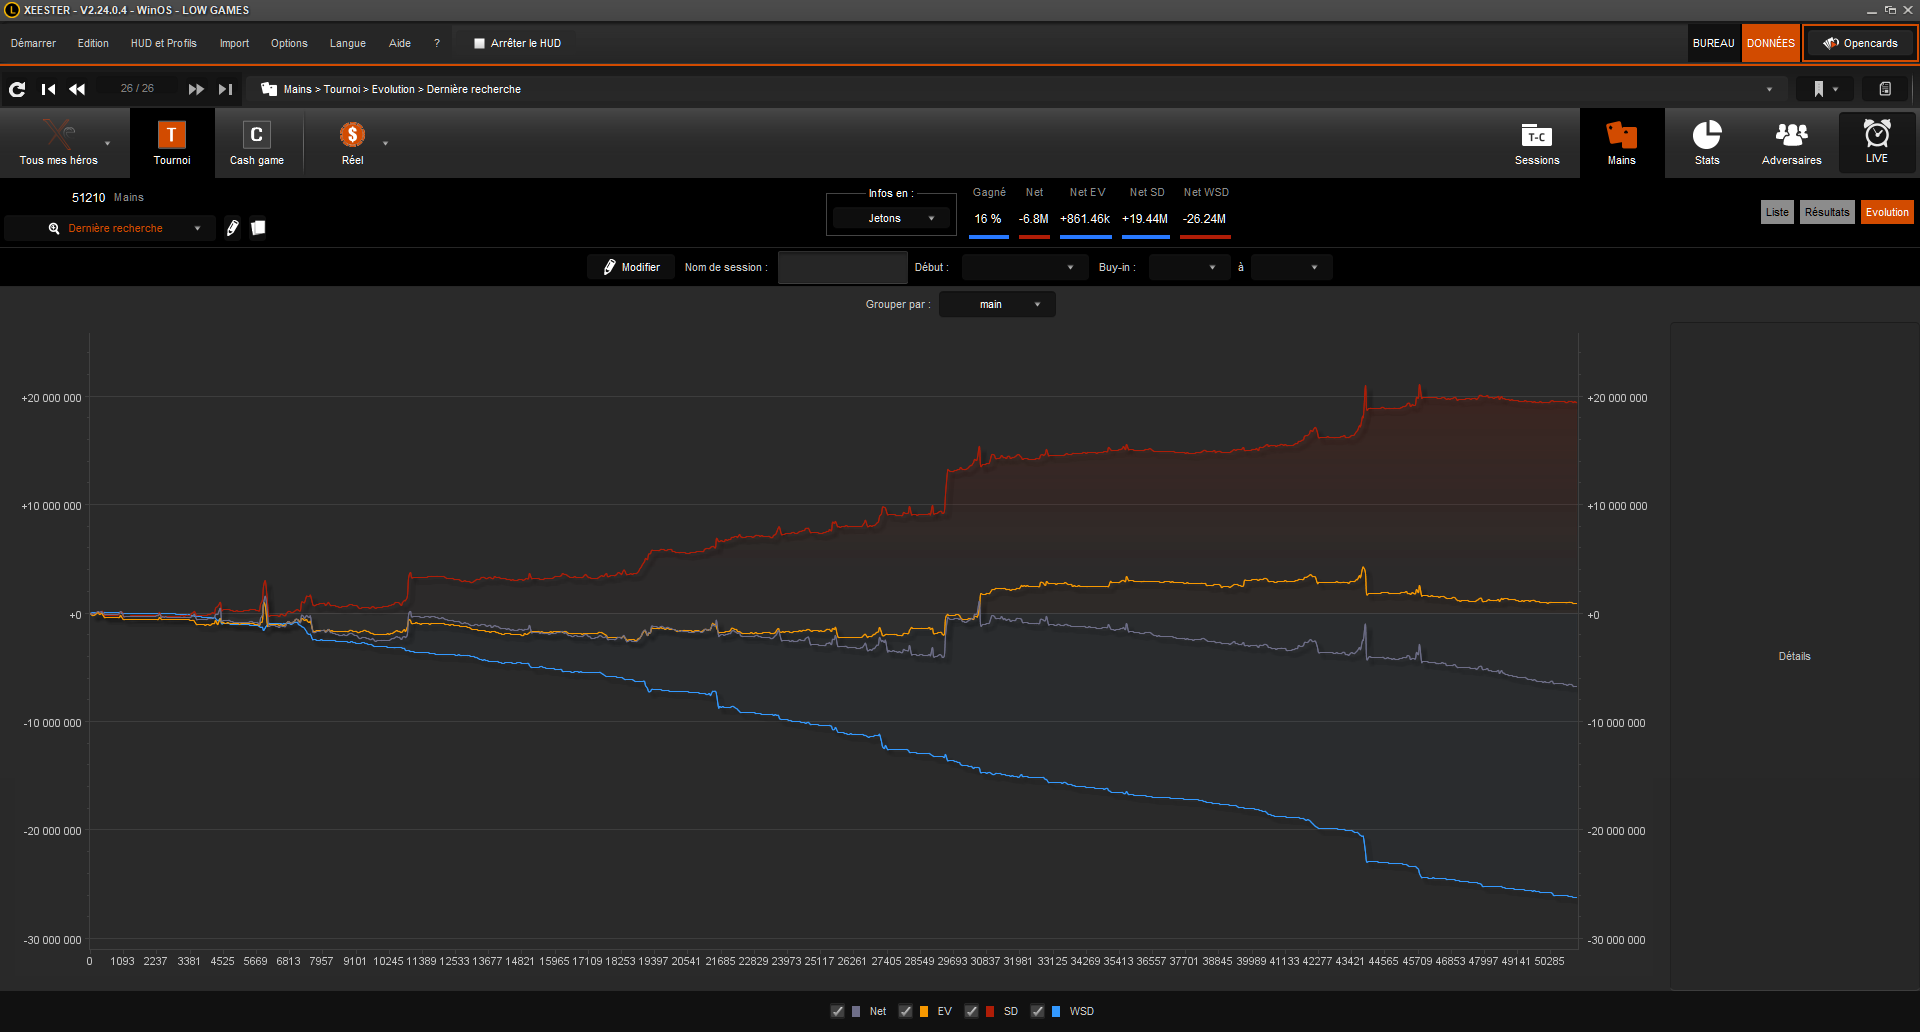Select the Tournoi game type icon

[172, 135]
